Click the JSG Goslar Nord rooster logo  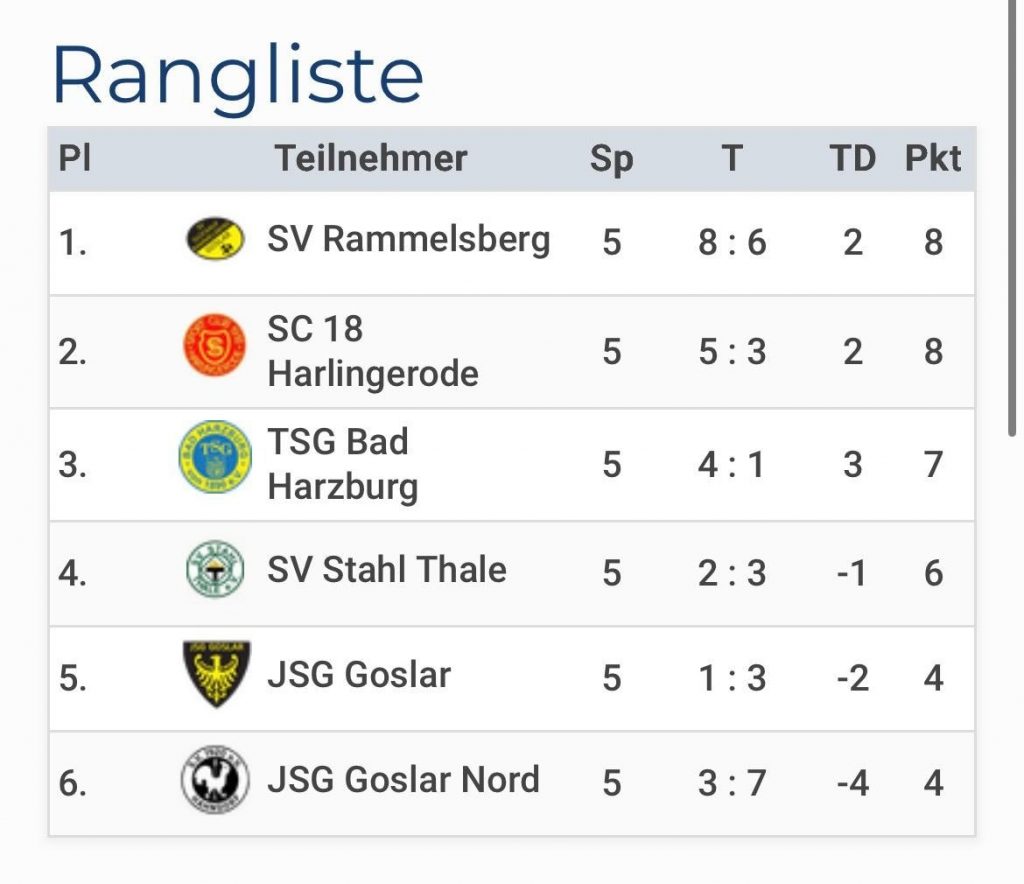215,779
